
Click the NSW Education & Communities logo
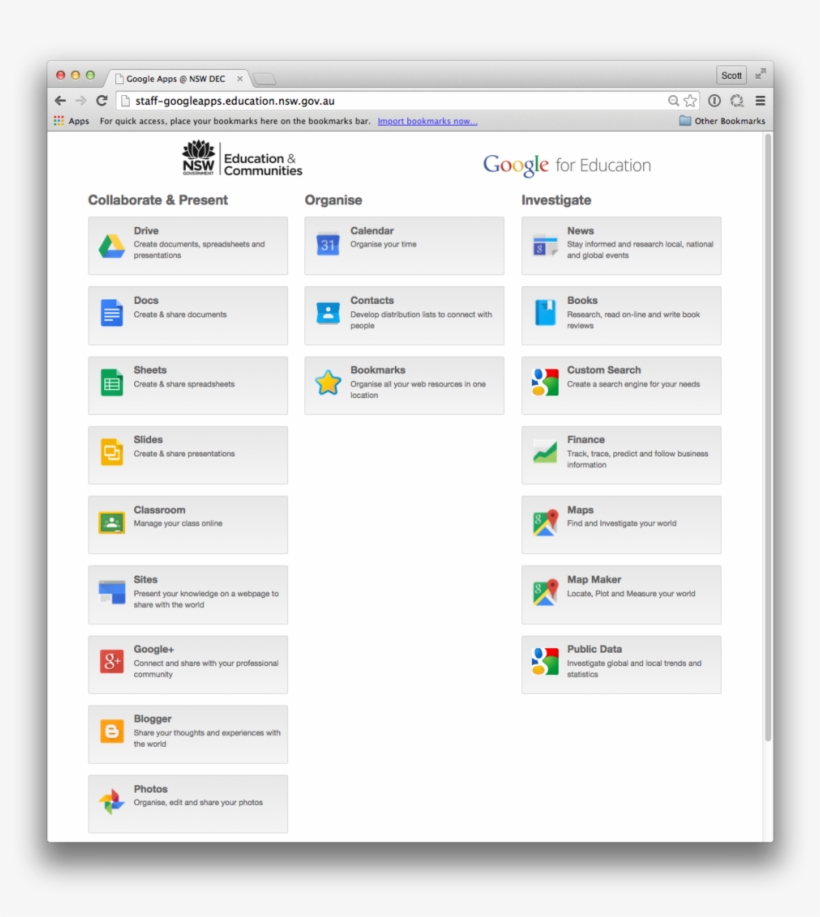(x=242, y=158)
